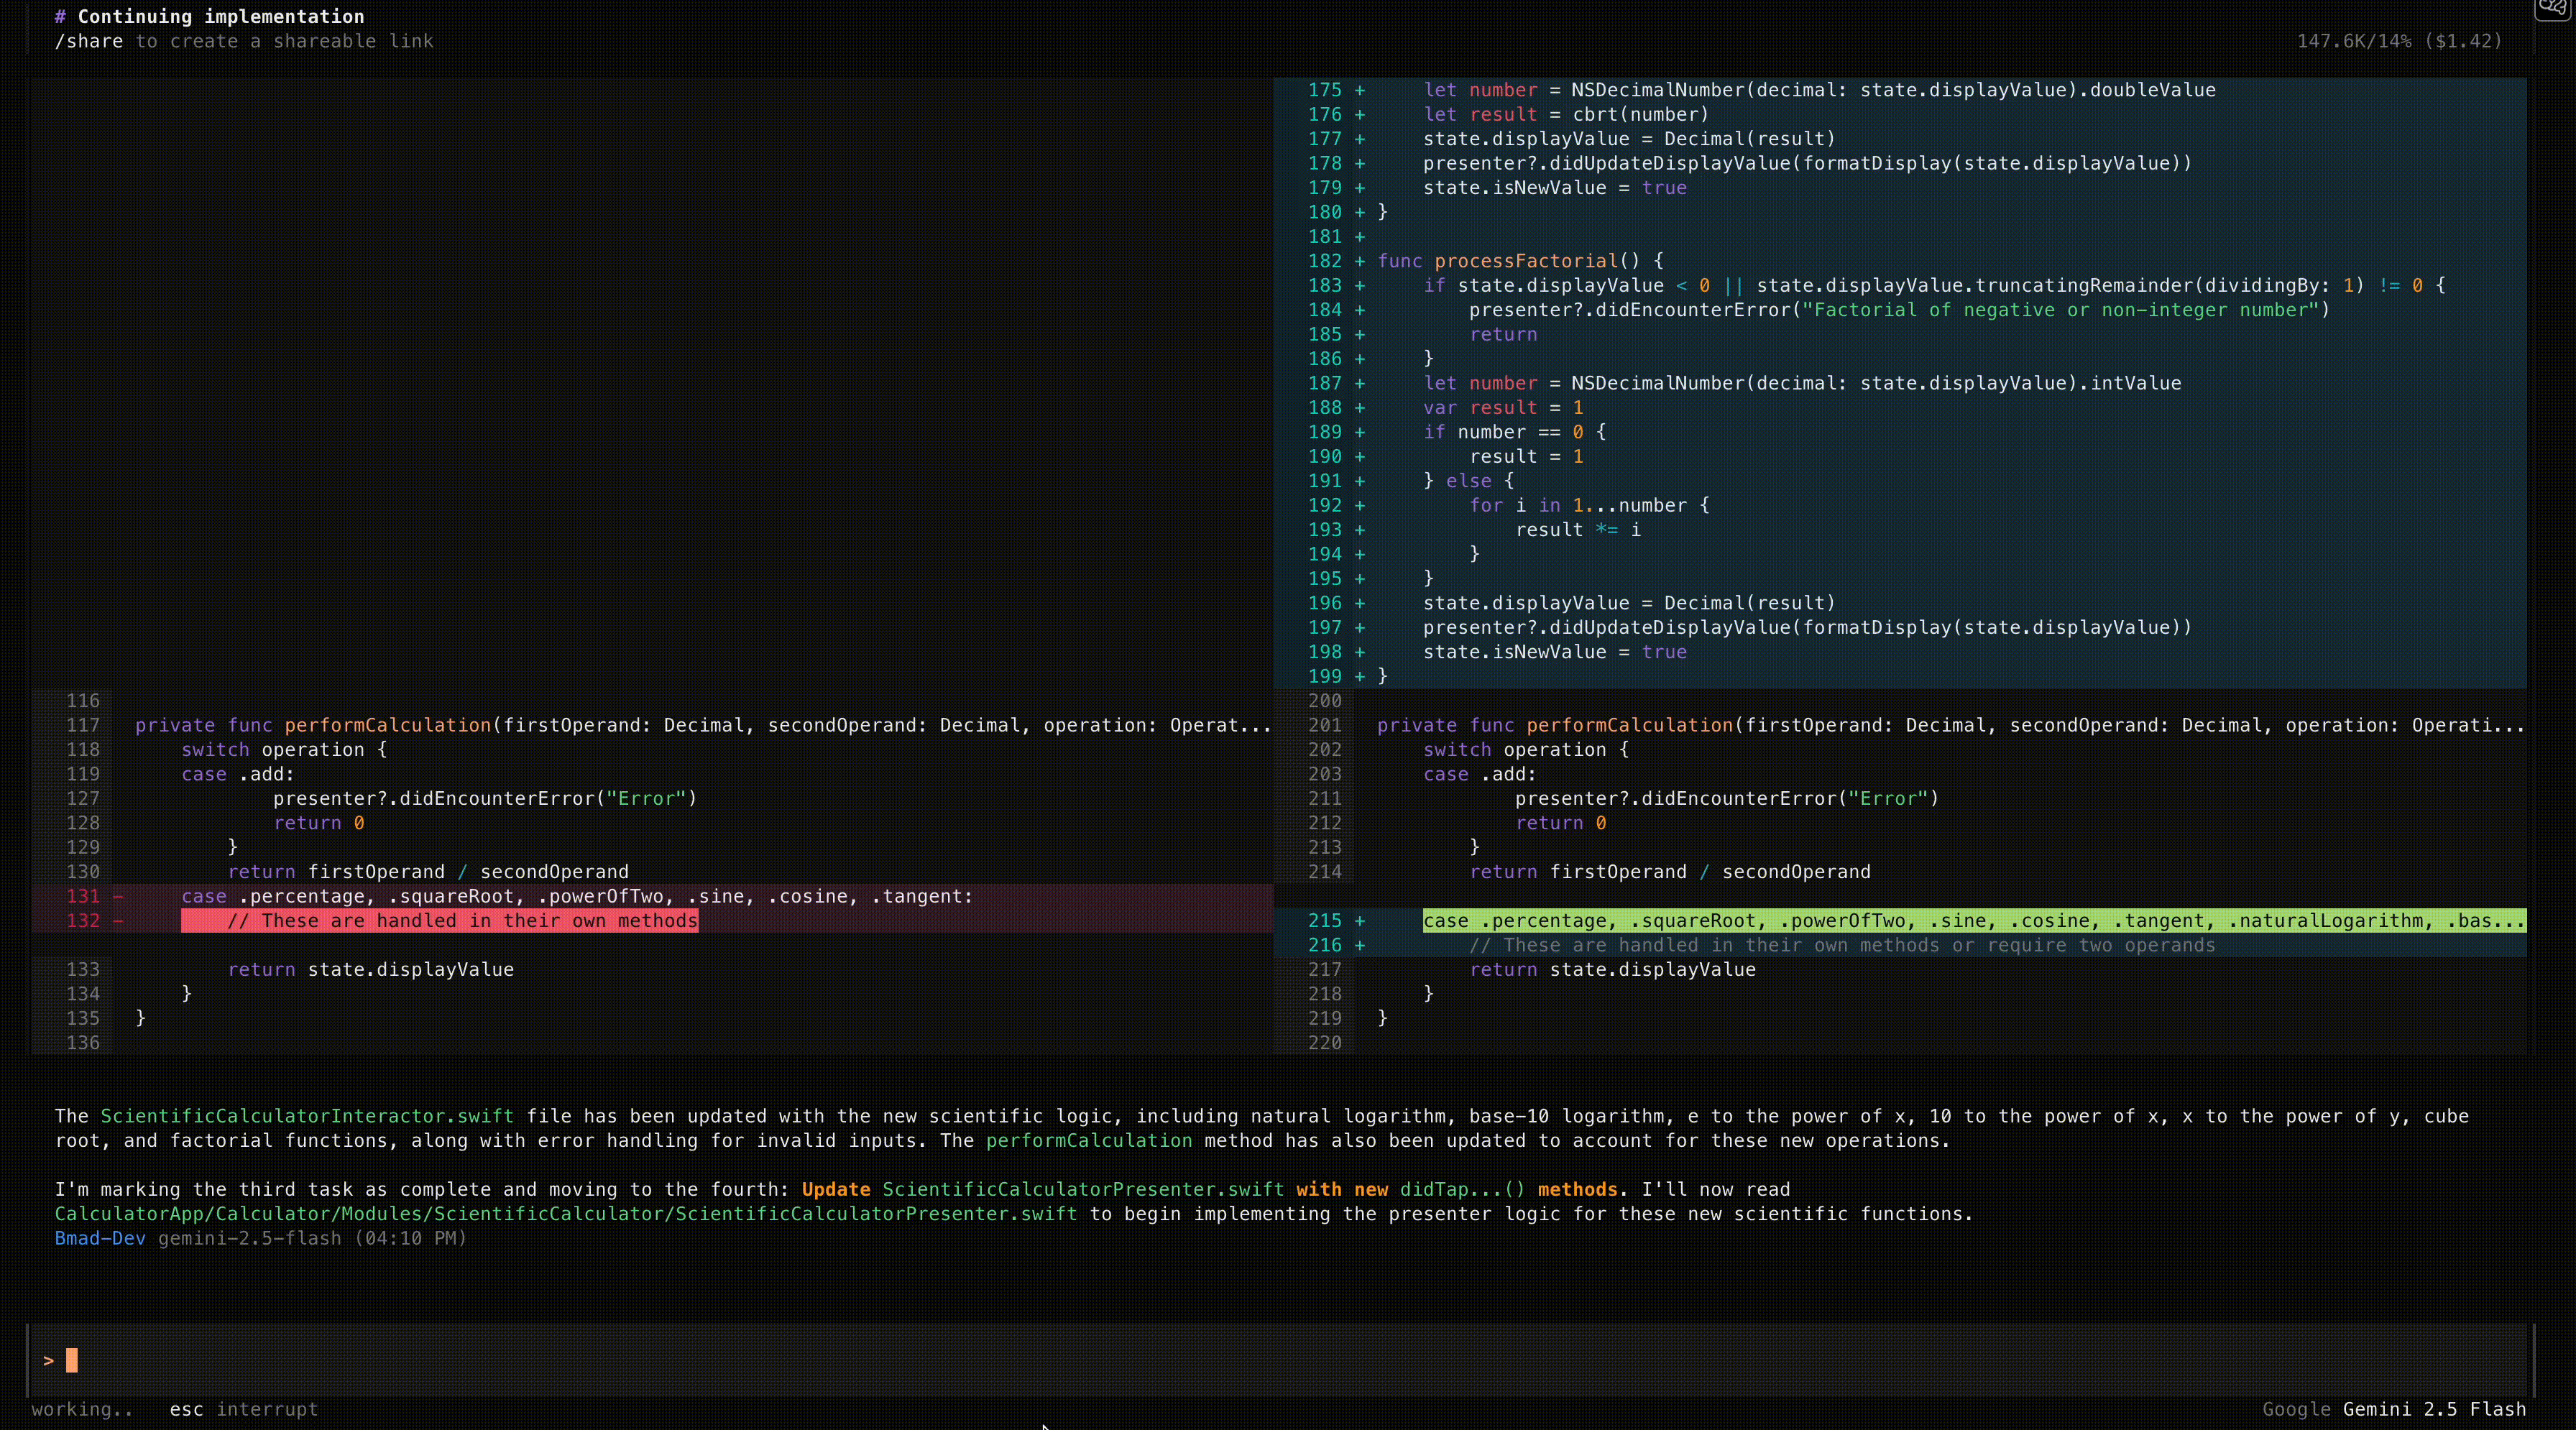Click the plus marker beside line 182
The width and height of the screenshot is (2576, 1430).
(x=1359, y=261)
